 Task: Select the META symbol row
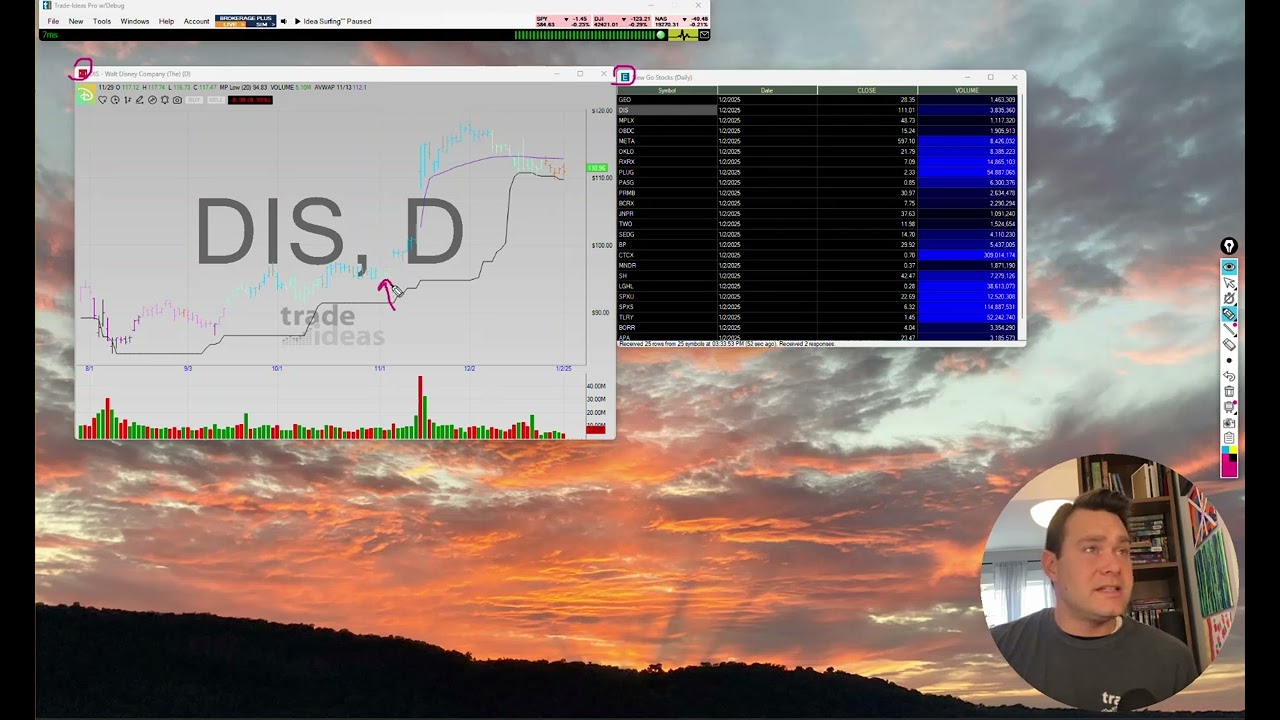coord(817,141)
